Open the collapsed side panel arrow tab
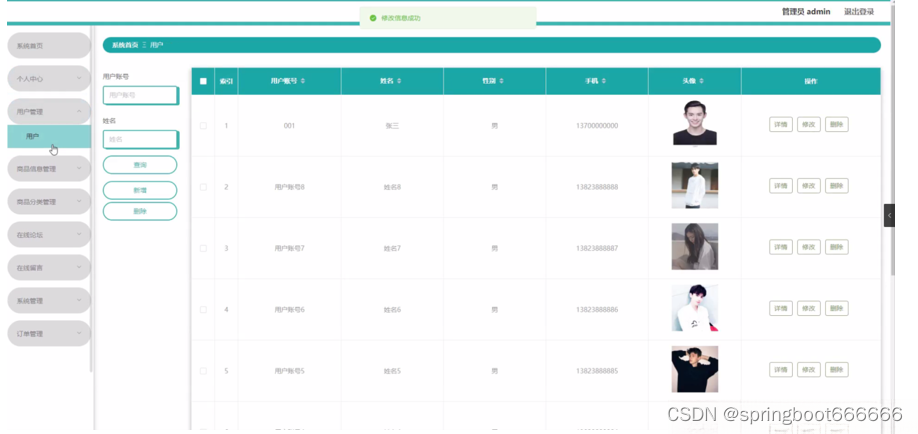The image size is (918, 434). tap(889, 215)
